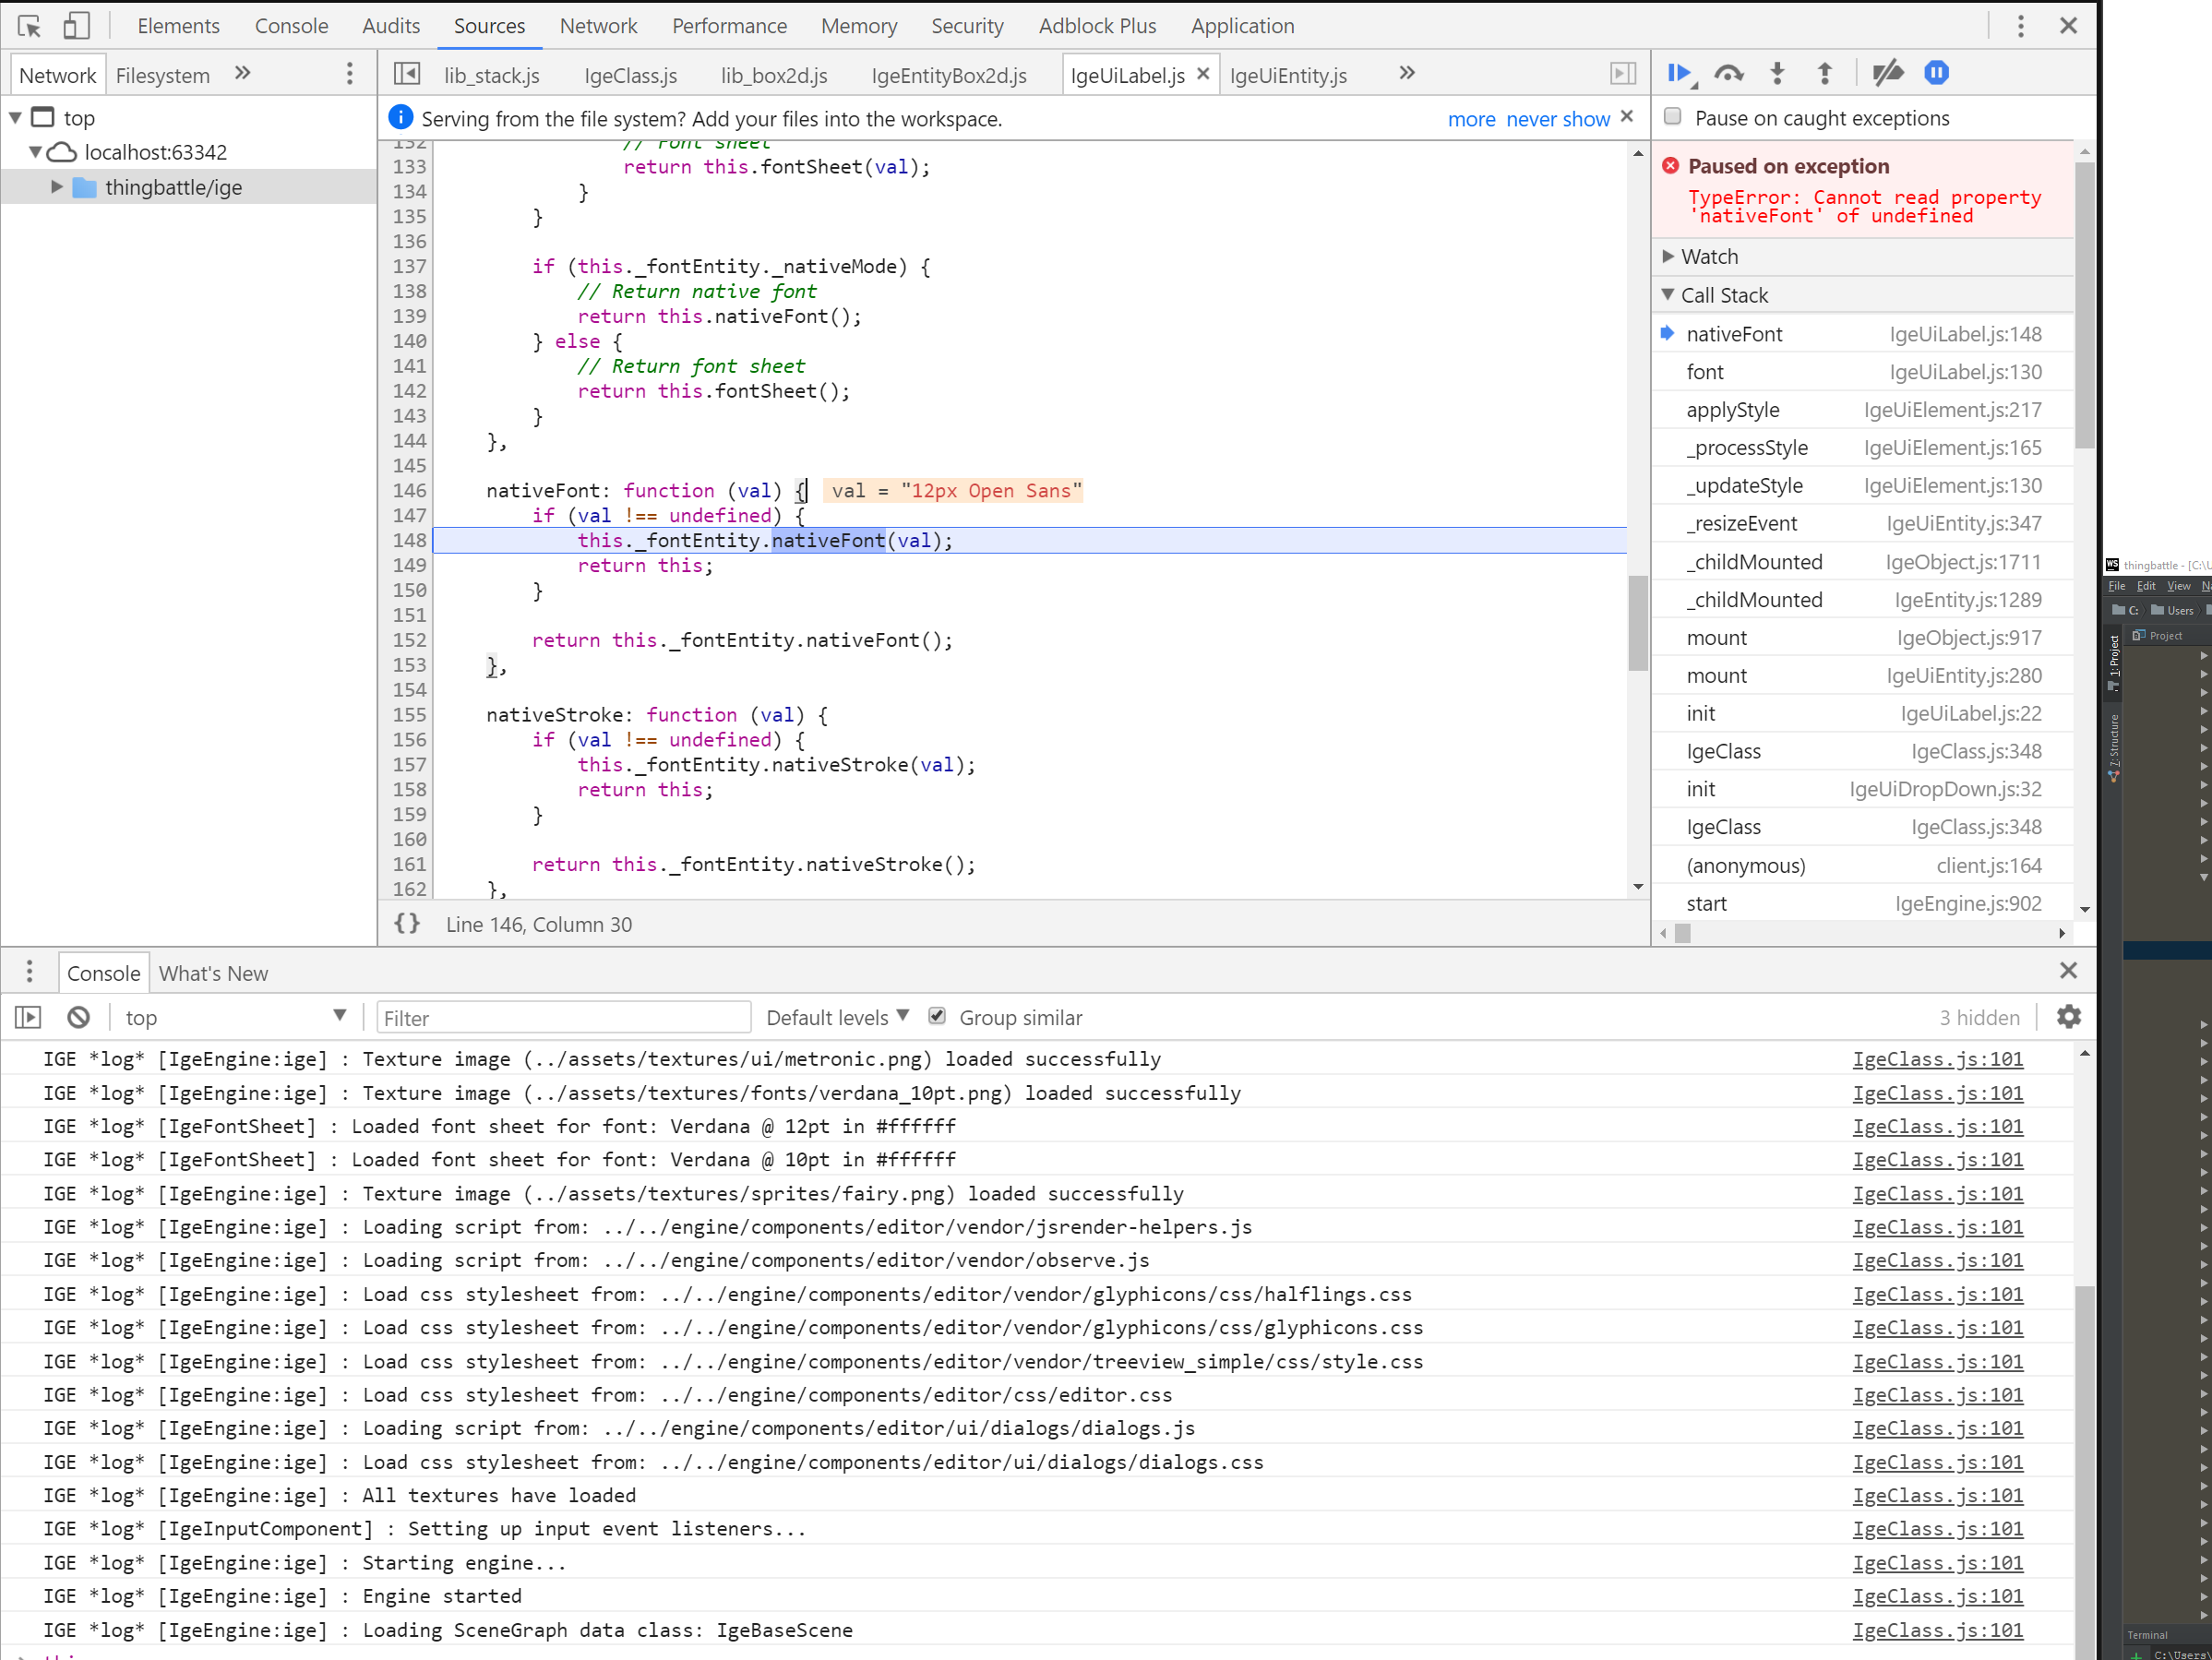2212x1660 pixels.
Task: Open console settings gear
Action: coord(2068,1018)
